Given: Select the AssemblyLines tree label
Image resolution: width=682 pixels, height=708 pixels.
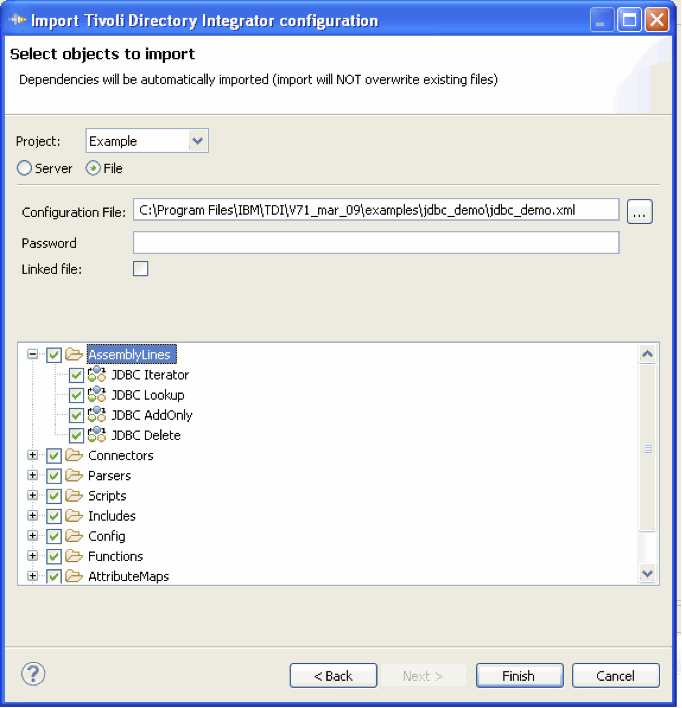Looking at the screenshot, I should point(131,354).
